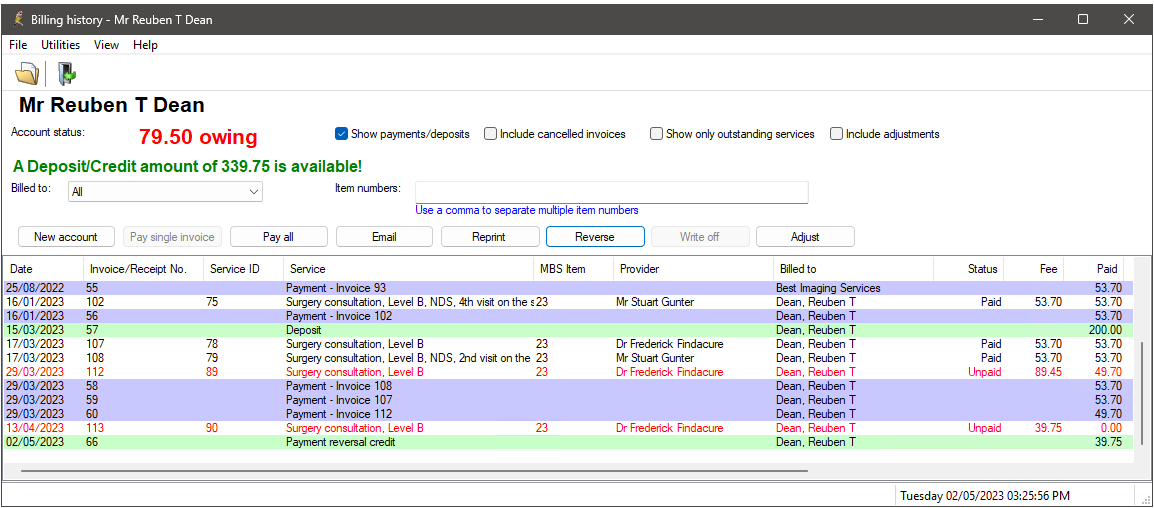Click the comma separator hint text
Image resolution: width=1154 pixels, height=508 pixels.
[527, 210]
